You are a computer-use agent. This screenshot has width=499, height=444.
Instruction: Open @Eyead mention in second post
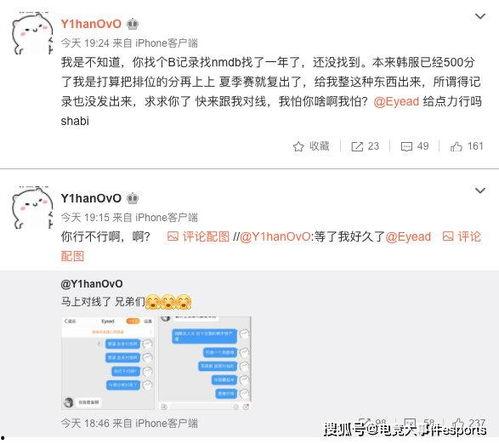tap(408, 237)
